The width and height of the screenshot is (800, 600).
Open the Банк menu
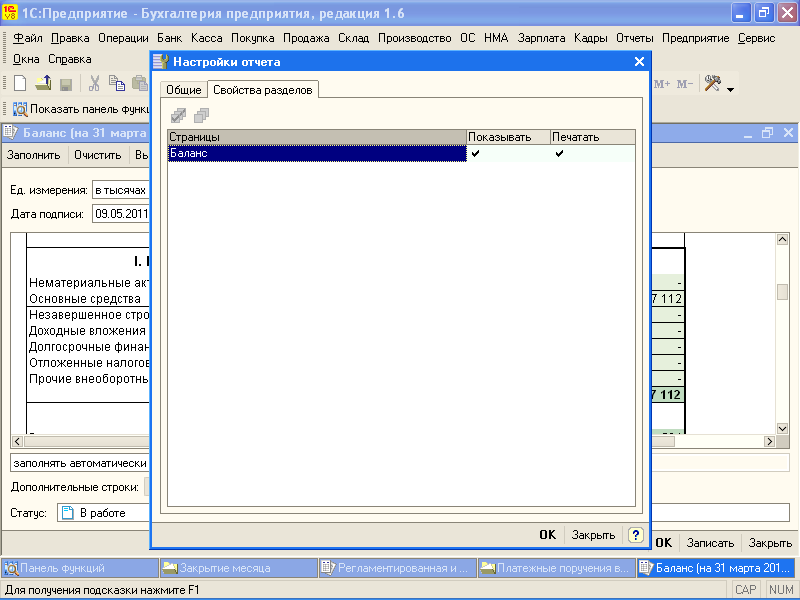point(169,38)
